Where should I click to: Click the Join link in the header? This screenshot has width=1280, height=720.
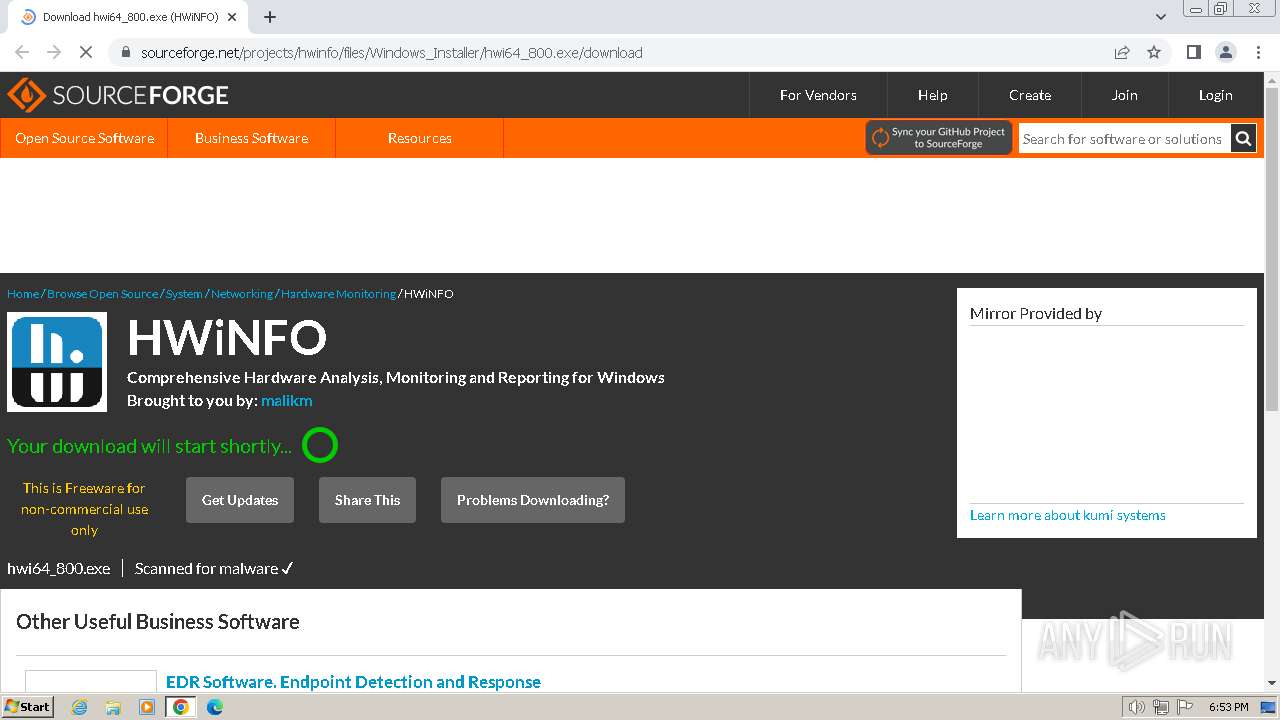[x=1124, y=95]
